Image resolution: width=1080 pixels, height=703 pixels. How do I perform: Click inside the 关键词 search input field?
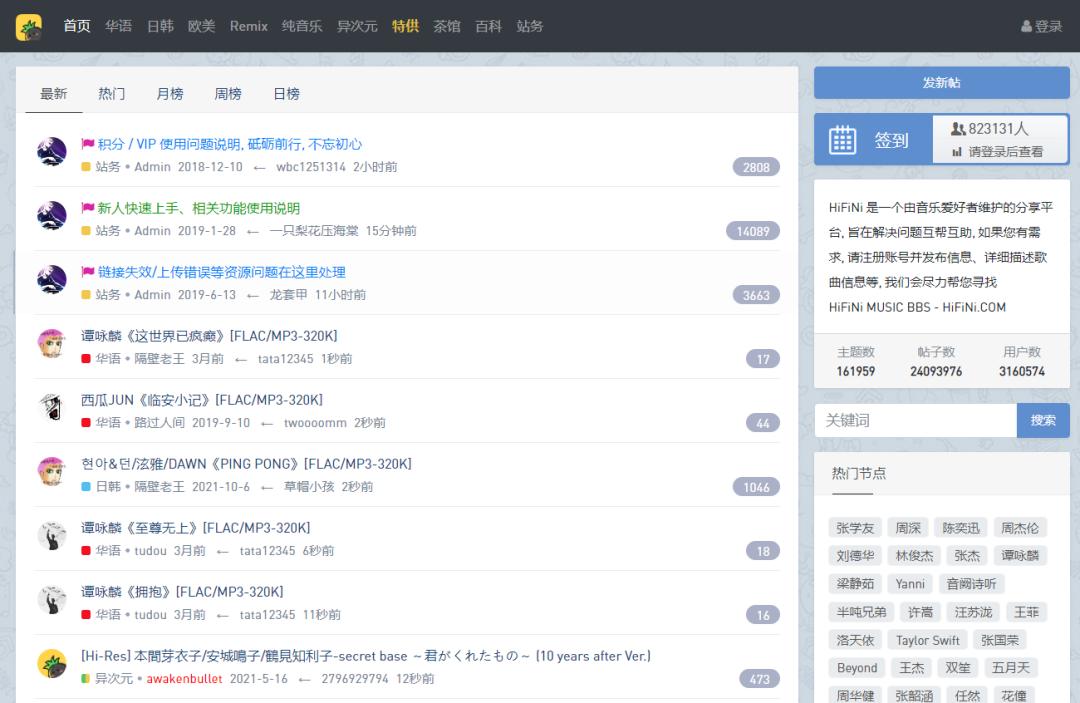point(910,420)
